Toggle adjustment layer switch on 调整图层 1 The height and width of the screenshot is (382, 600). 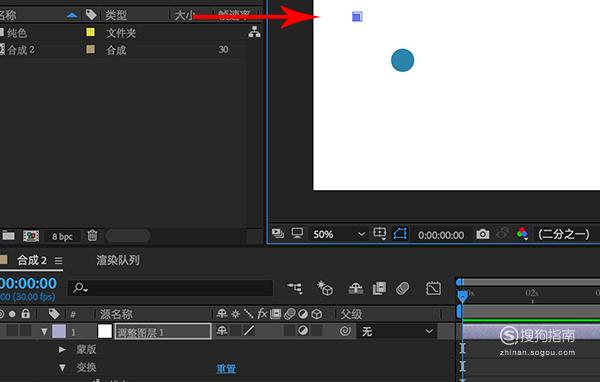303,330
